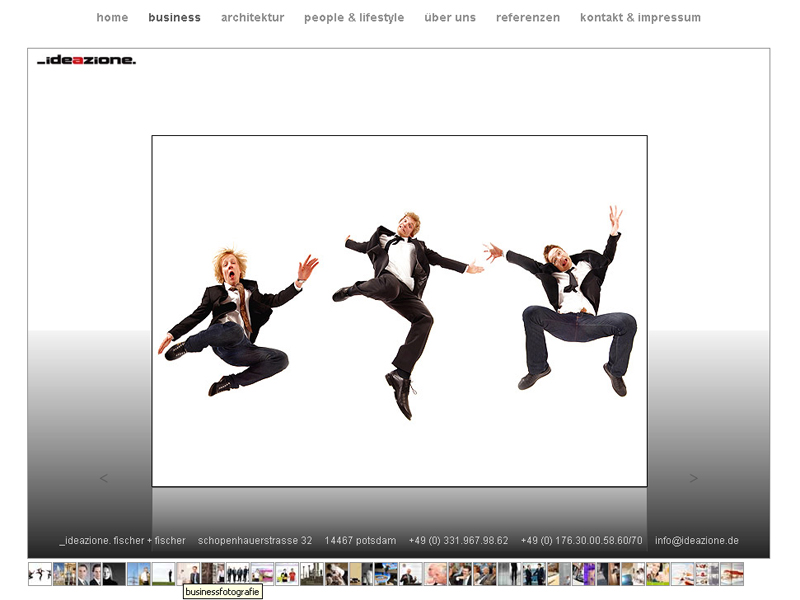The image size is (800, 600).
Task: Click the info@ideazione.de email address
Action: [x=697, y=540]
